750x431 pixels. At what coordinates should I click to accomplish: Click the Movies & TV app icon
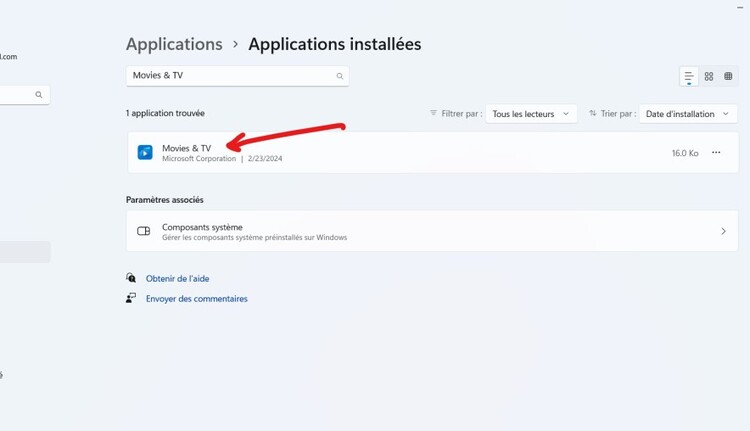[145, 153]
